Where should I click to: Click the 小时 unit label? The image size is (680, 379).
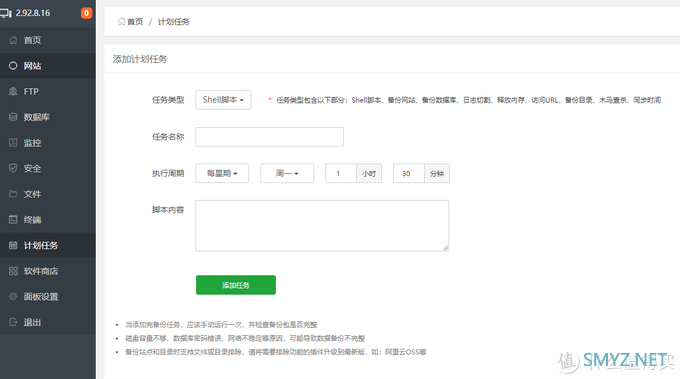tap(369, 173)
